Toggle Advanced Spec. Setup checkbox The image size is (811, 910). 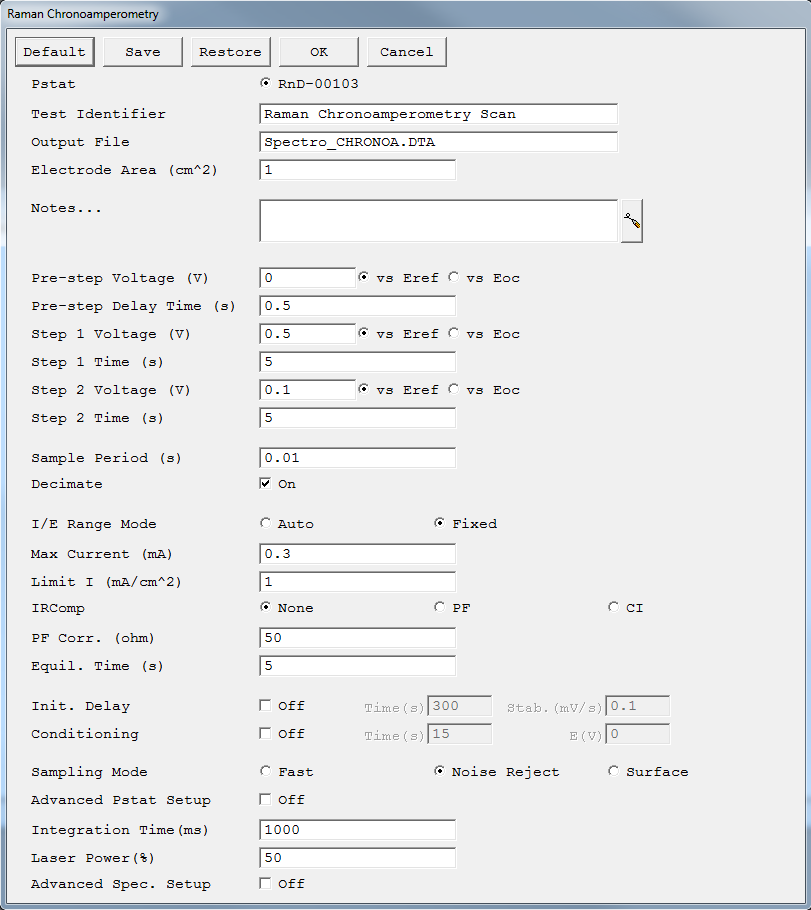coord(265,883)
